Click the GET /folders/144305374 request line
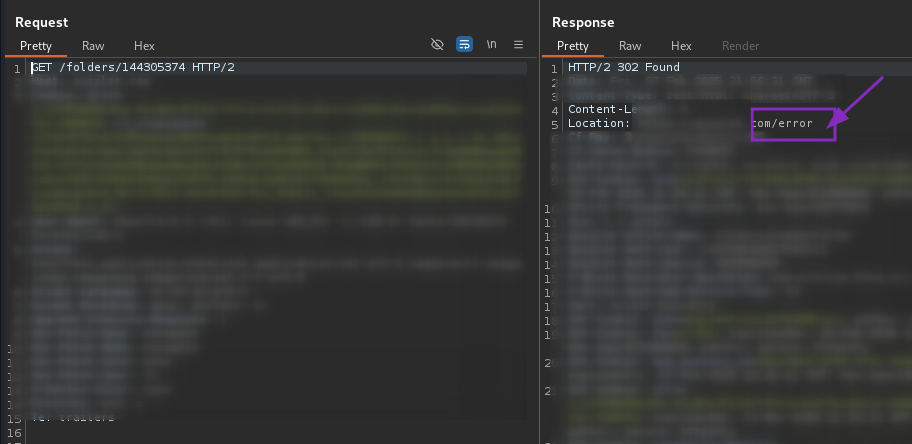Viewport: 912px width, 444px height. pyautogui.click(x=133, y=68)
